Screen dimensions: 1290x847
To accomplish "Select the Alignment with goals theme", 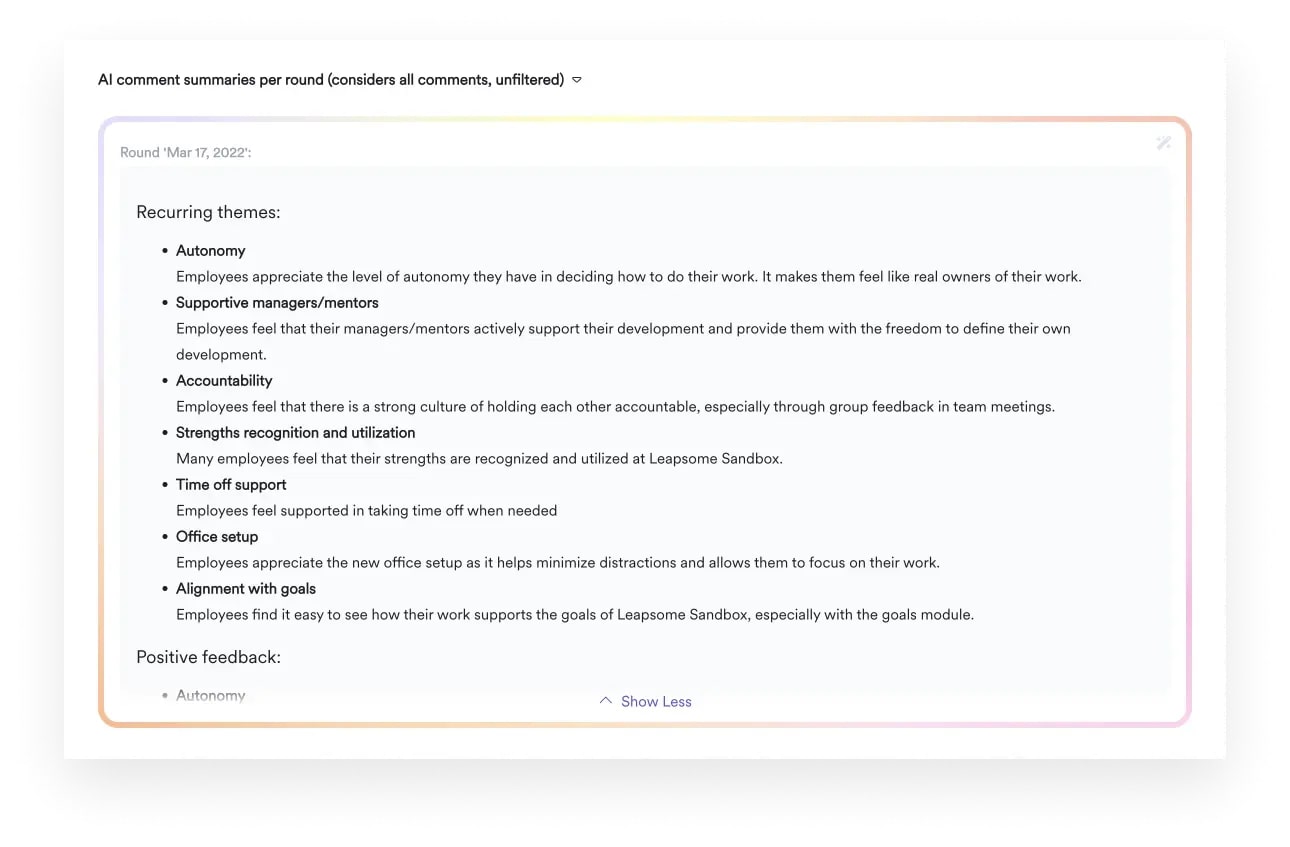I will (x=245, y=588).
